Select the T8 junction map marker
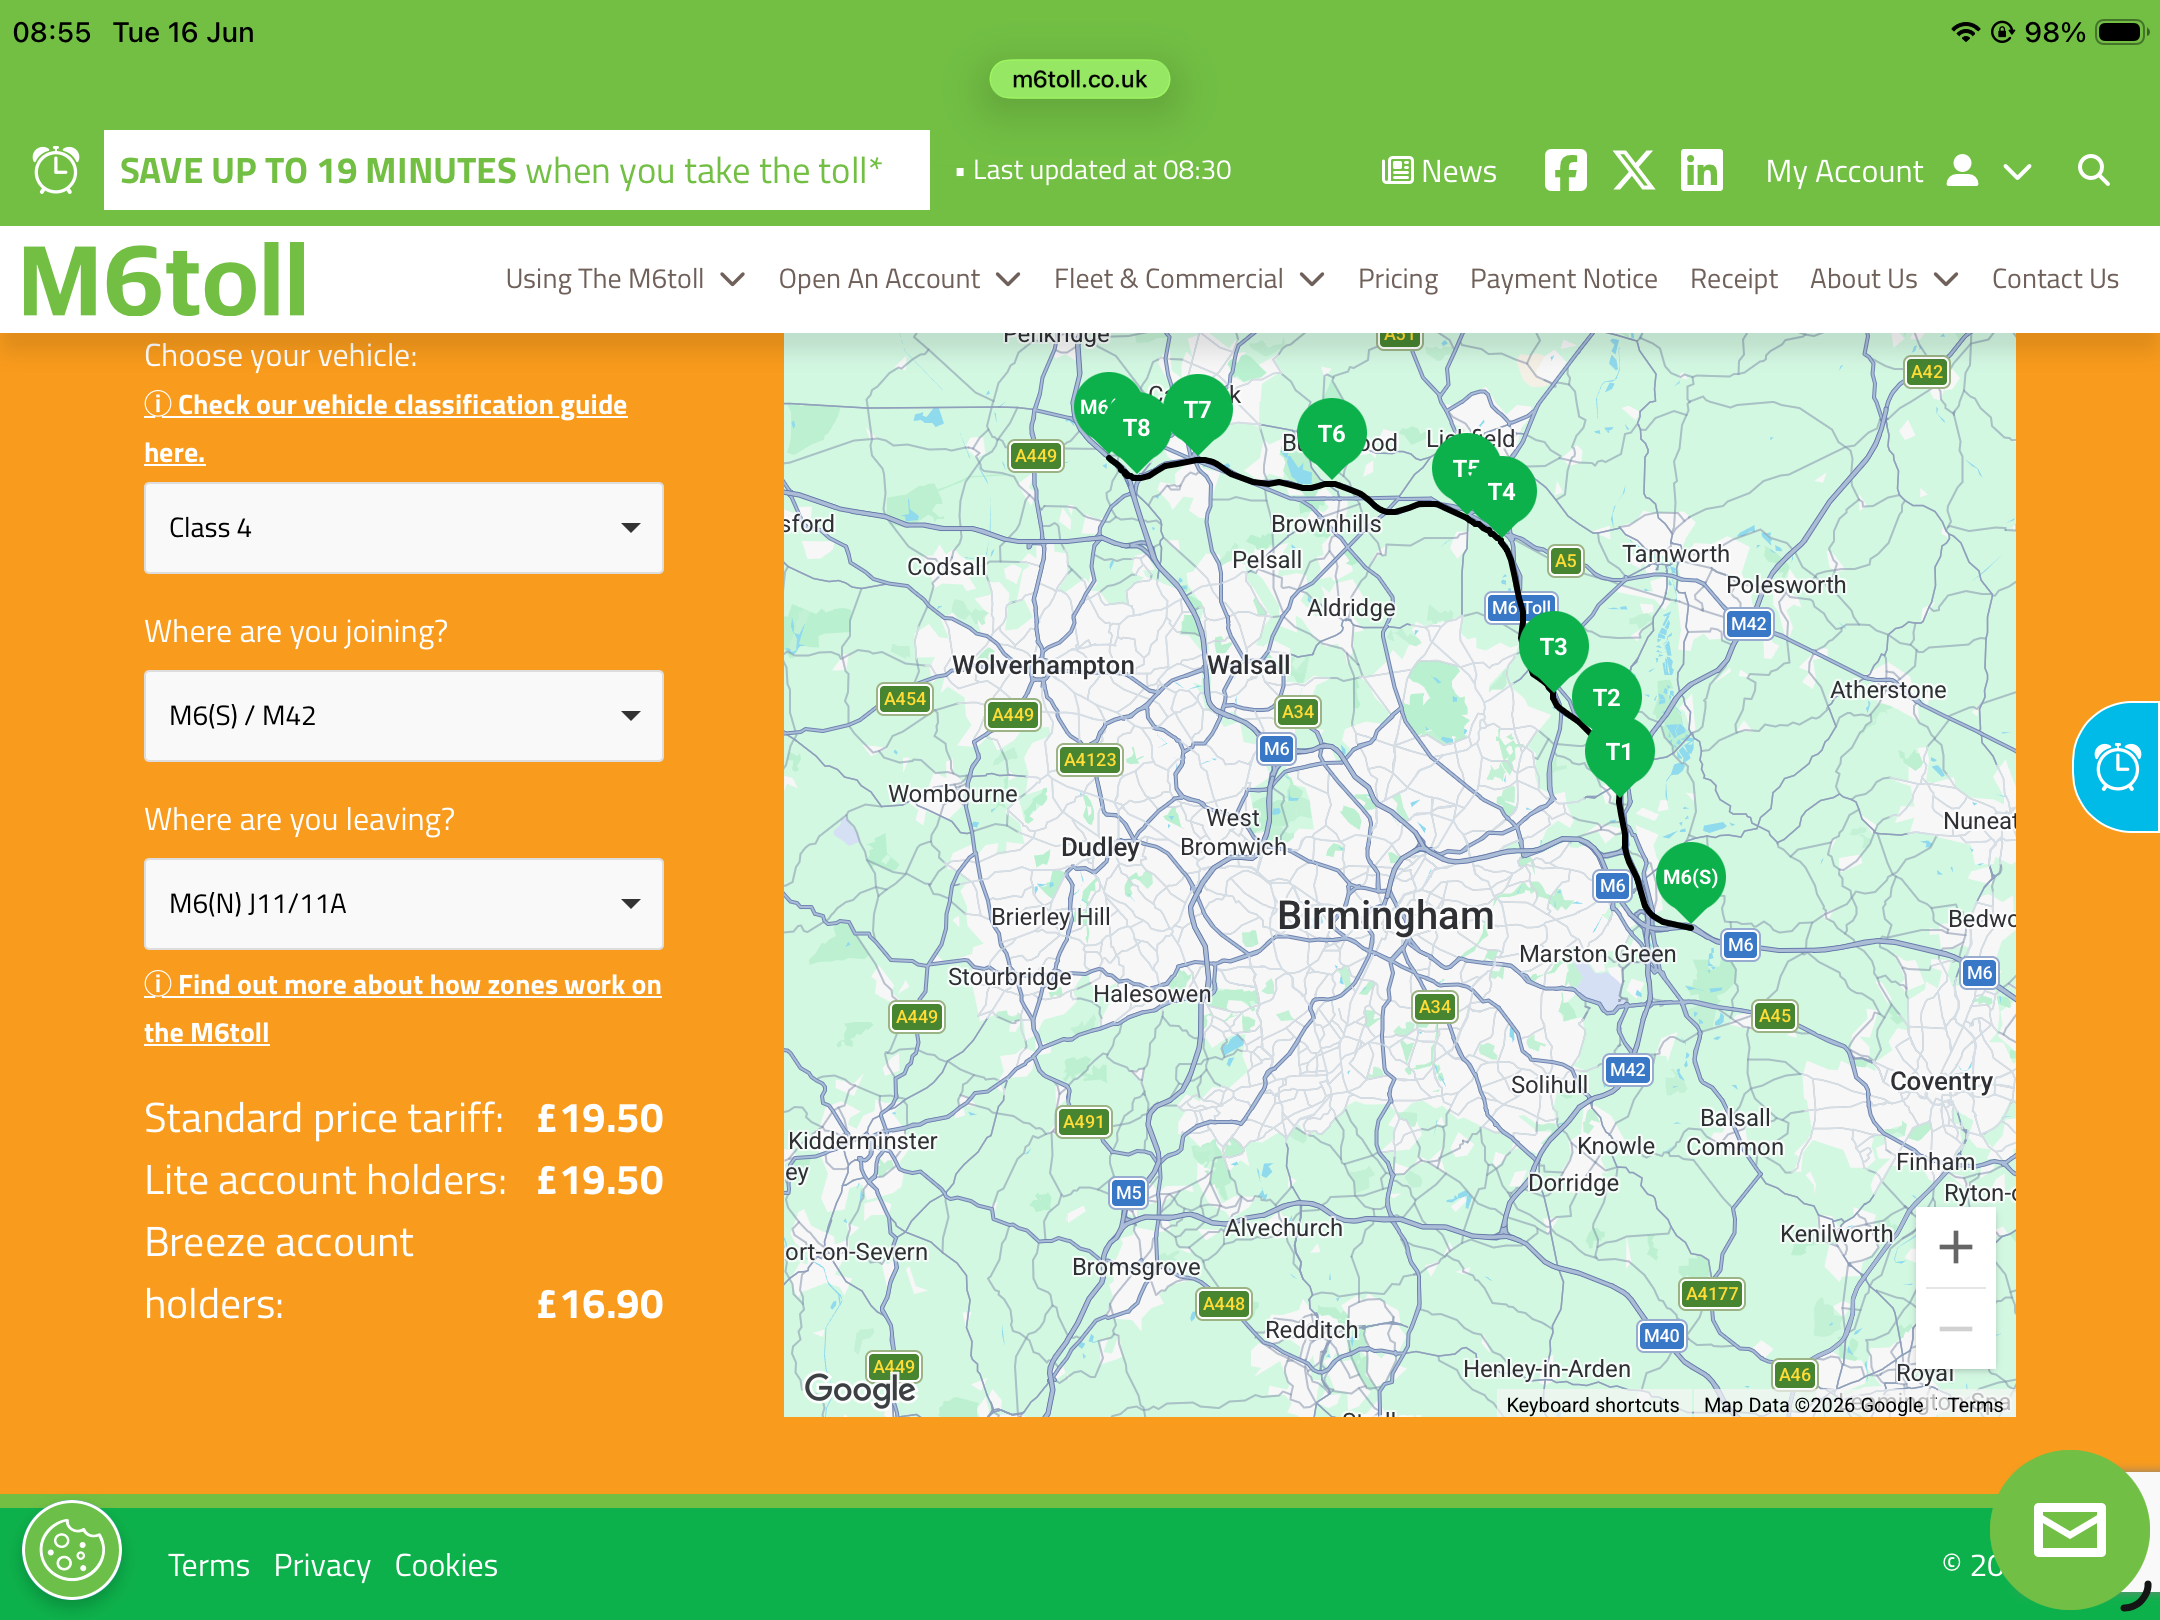 (x=1137, y=431)
